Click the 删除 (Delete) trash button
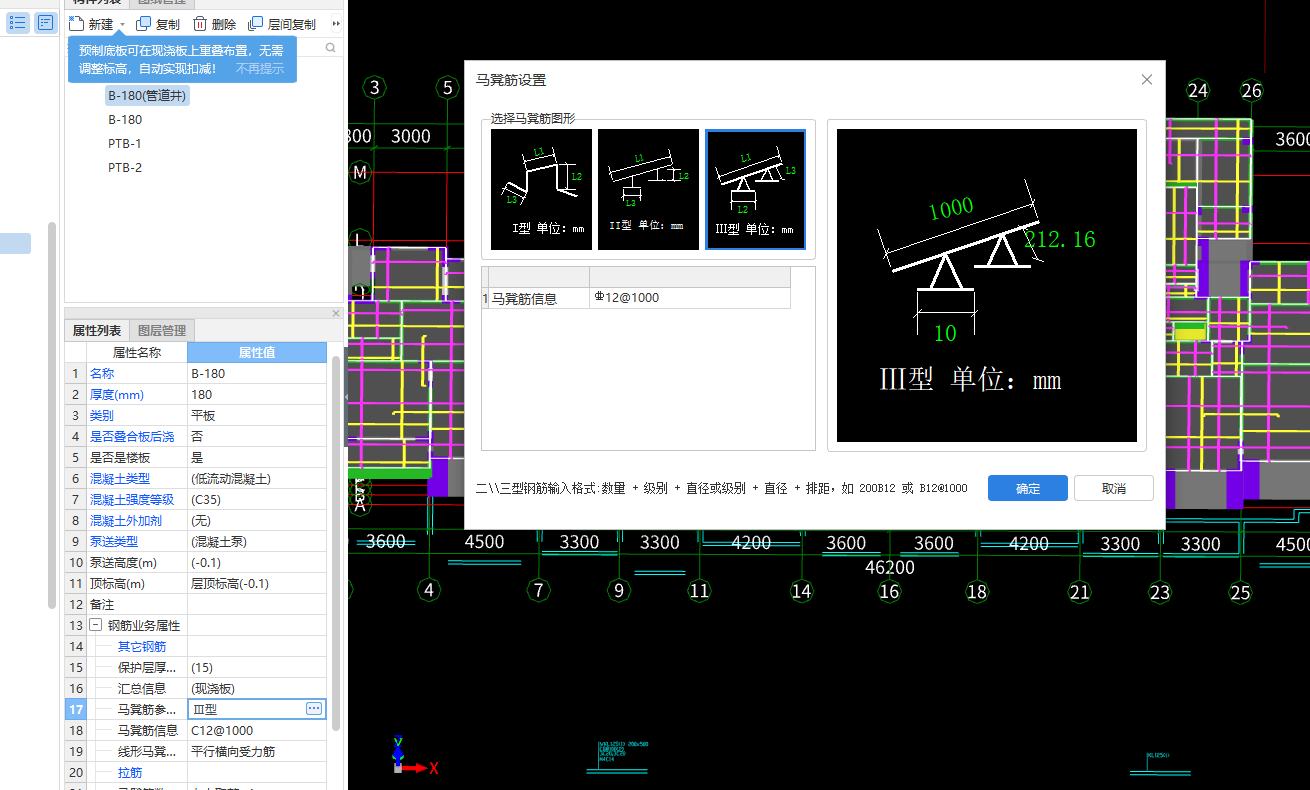The image size is (1310, 790). pyautogui.click(x=214, y=24)
